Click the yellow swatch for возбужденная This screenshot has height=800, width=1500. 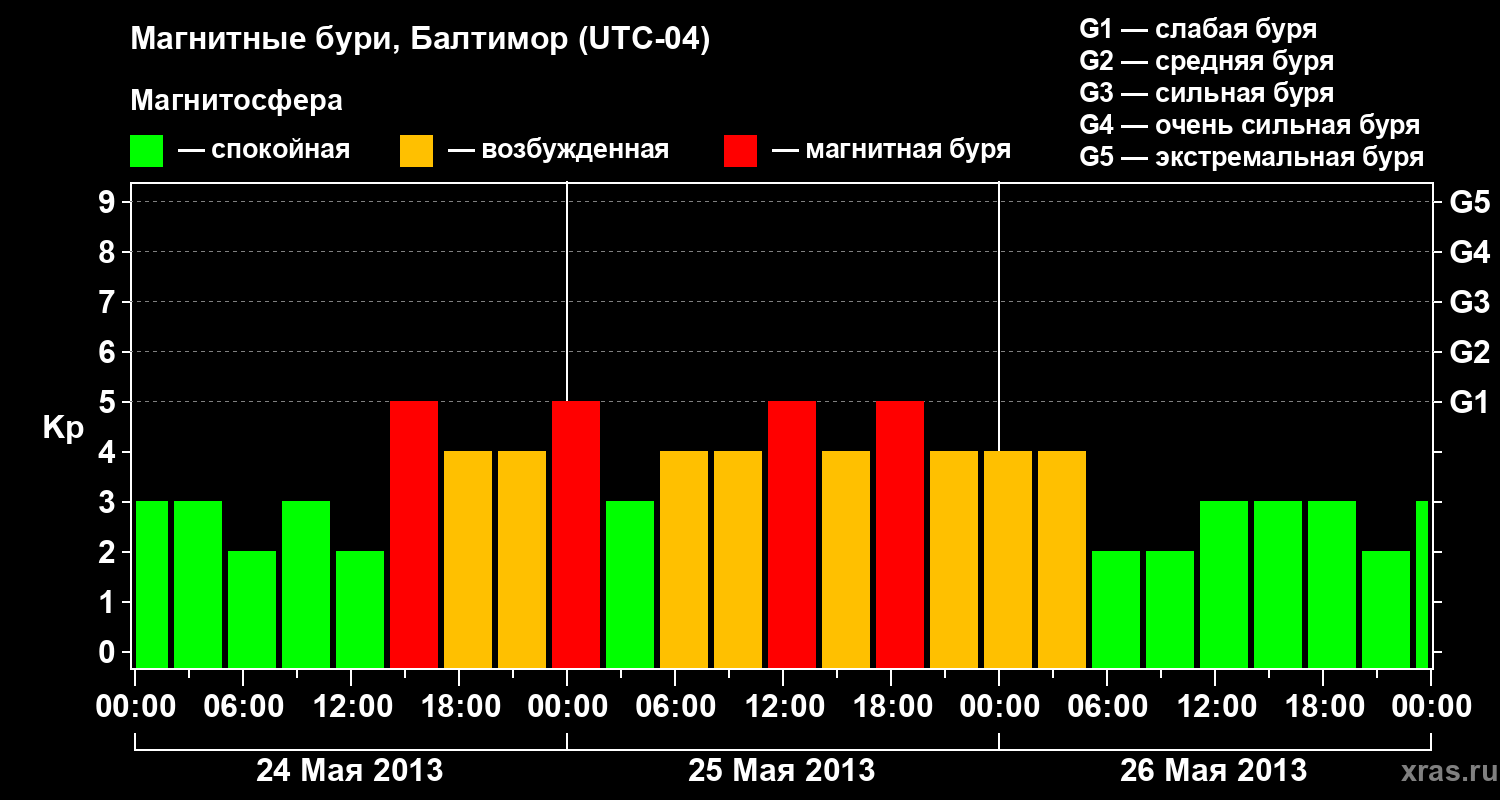[x=417, y=151]
